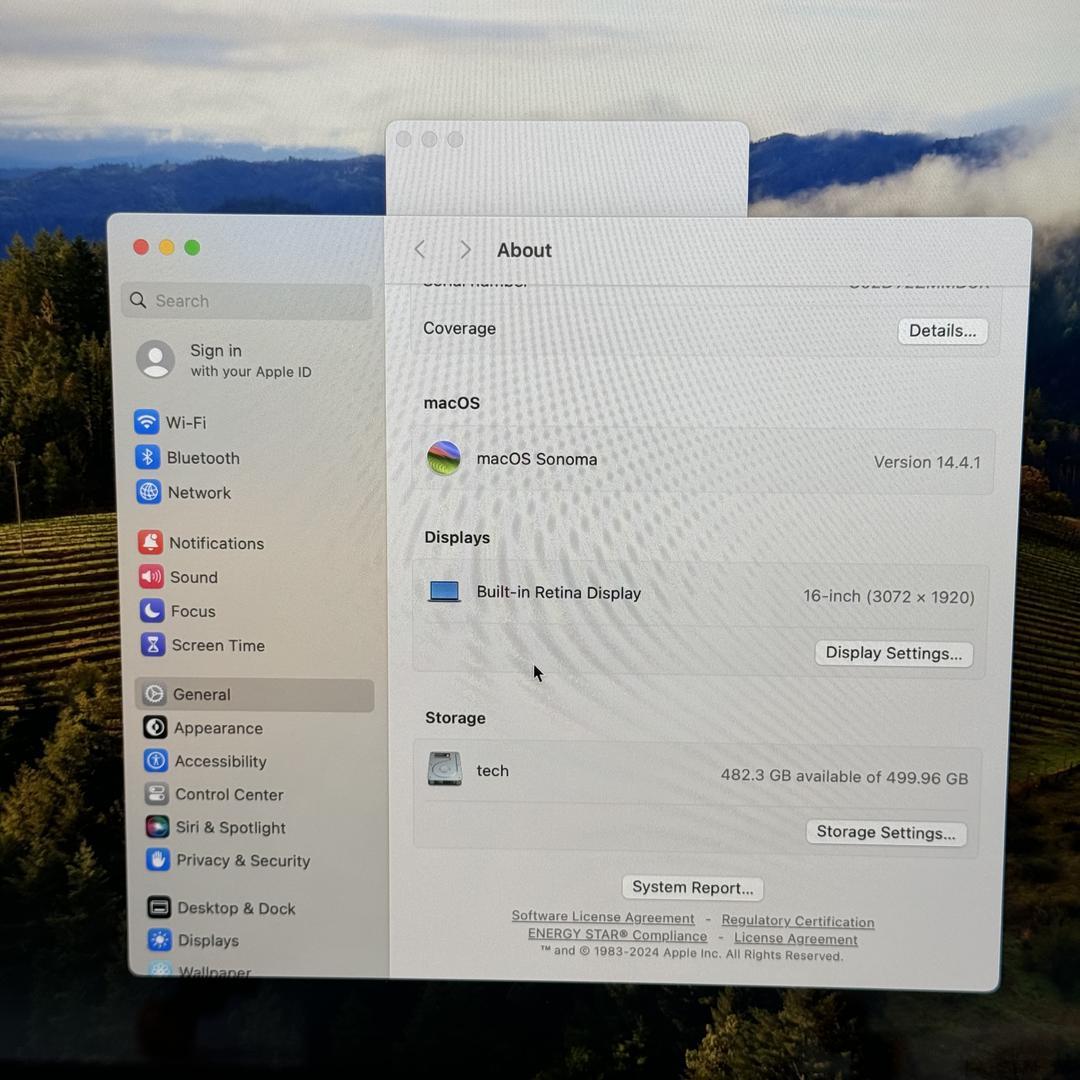The height and width of the screenshot is (1080, 1080).
Task: Click the search magnifier icon
Action: 138,300
